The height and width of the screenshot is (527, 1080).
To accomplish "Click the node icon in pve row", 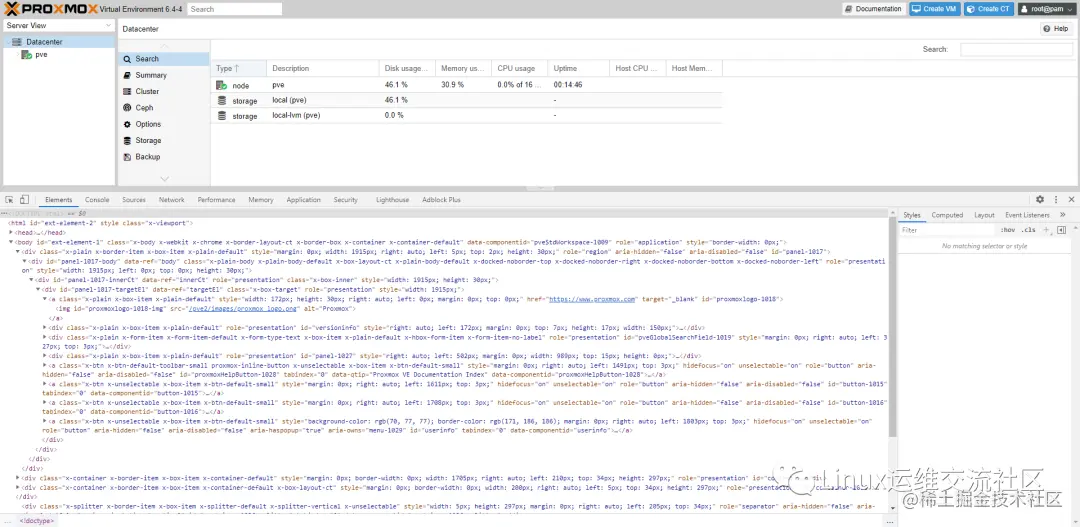I will [222, 85].
